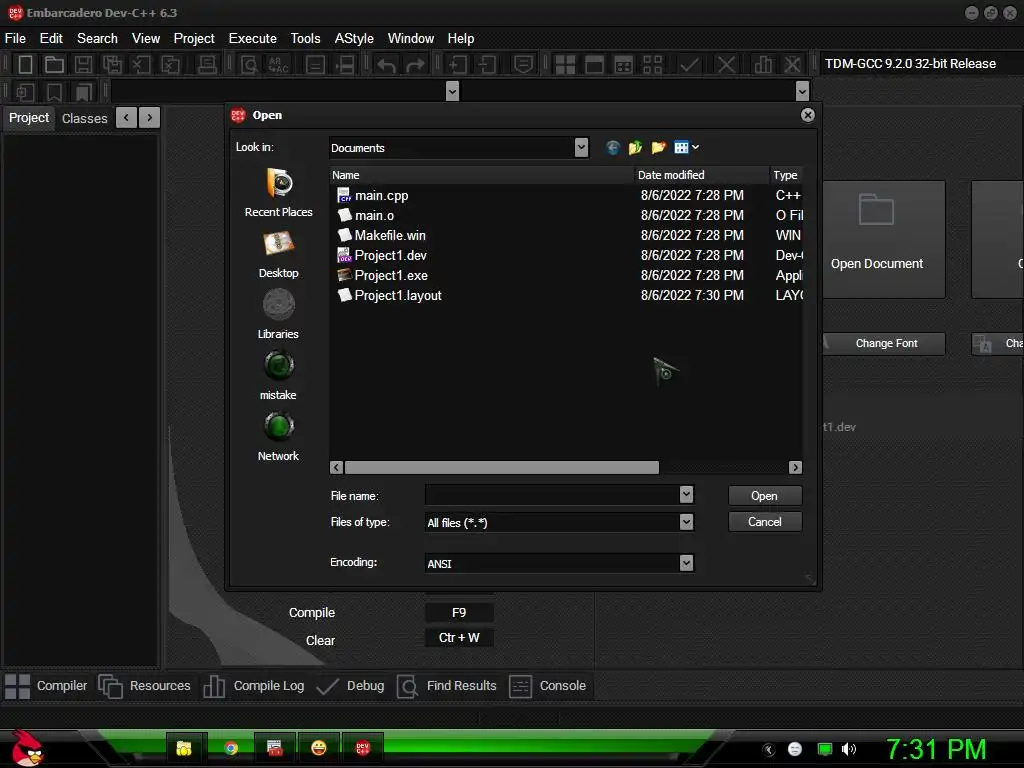Click the horizontal scrollbar thumb in file list
Image resolution: width=1024 pixels, height=768 pixels.
502,468
